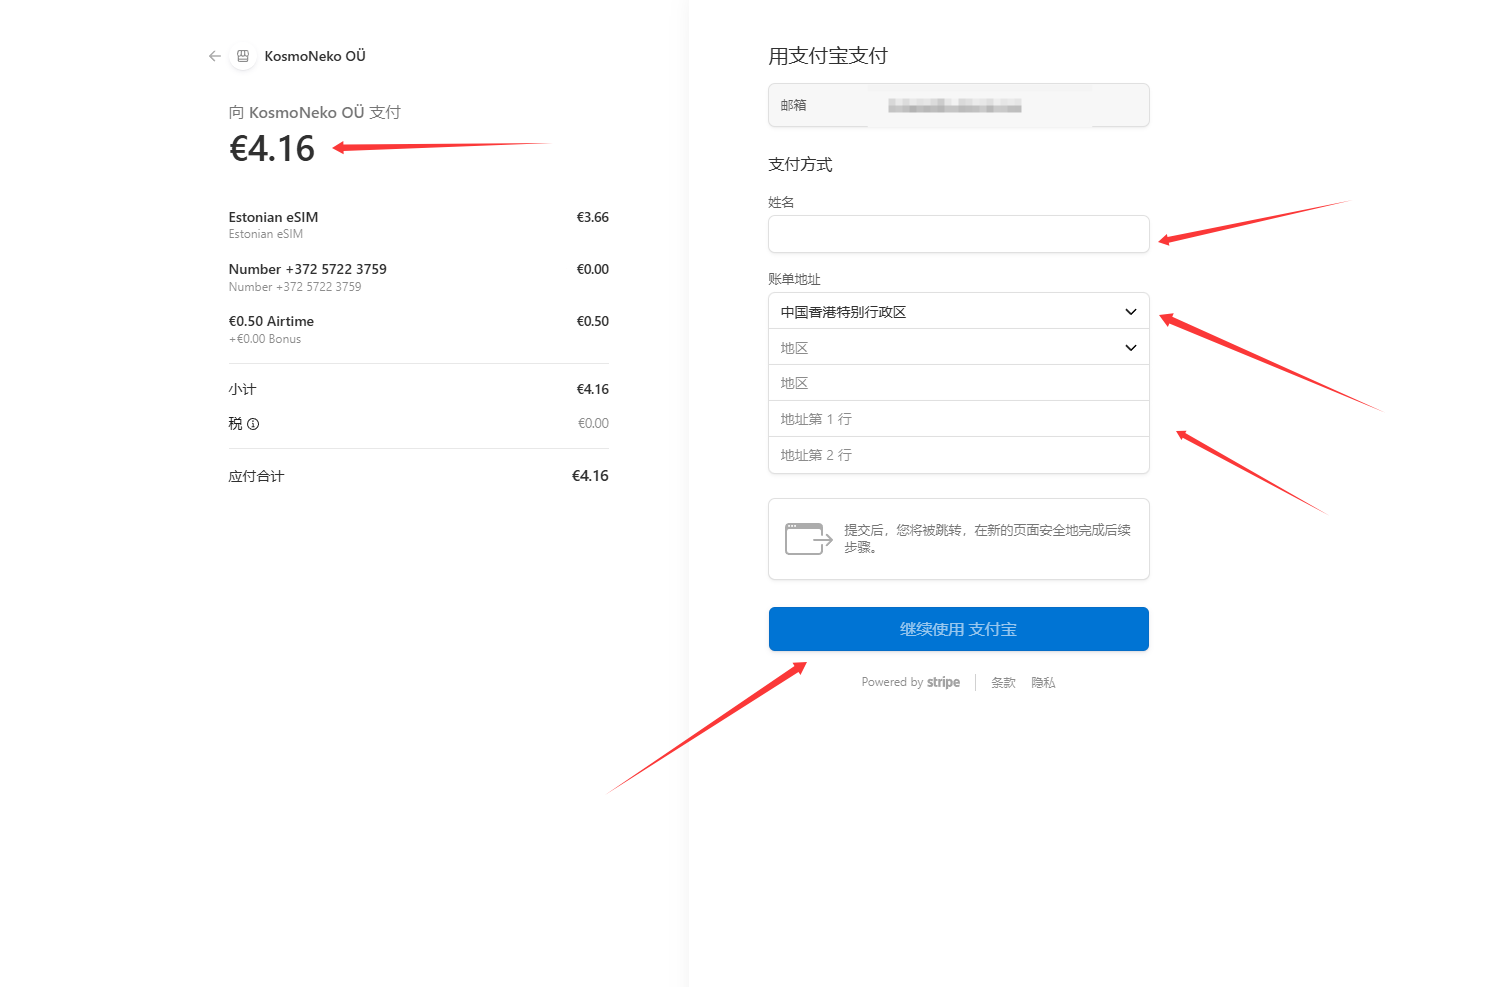
Task: Select the Estonian eSIM line item
Action: click(273, 217)
